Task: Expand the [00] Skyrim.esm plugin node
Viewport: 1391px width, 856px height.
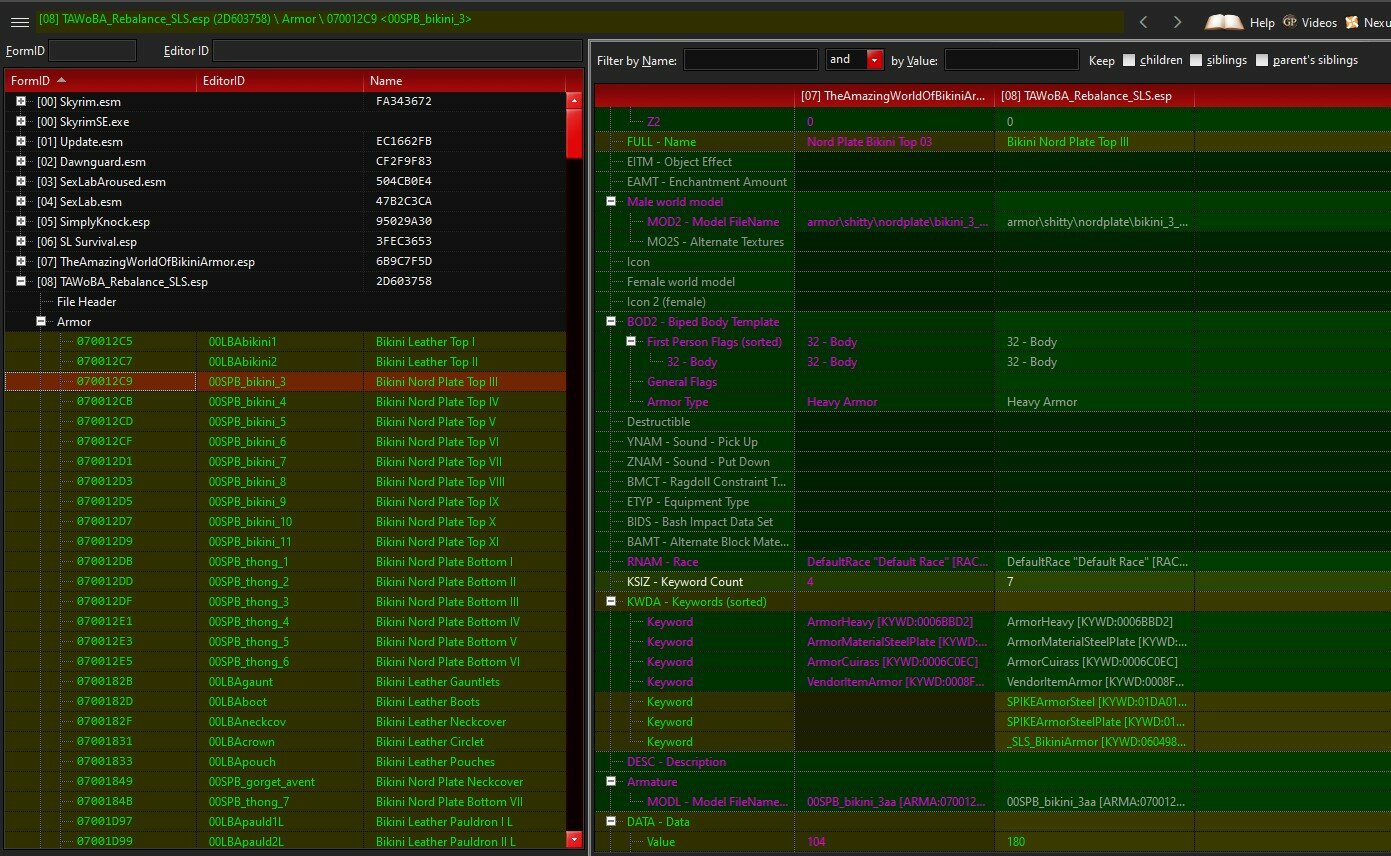Action: 21,101
